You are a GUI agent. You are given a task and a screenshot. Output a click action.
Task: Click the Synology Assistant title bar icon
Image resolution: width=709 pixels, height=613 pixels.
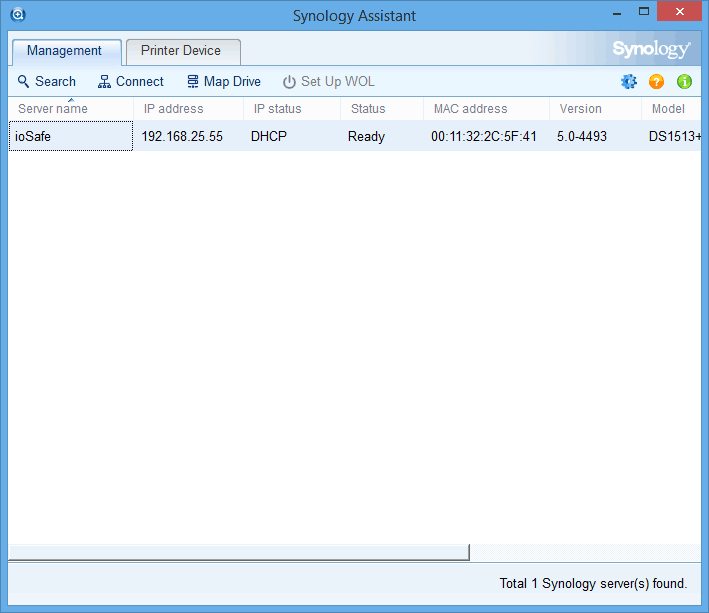click(x=18, y=15)
